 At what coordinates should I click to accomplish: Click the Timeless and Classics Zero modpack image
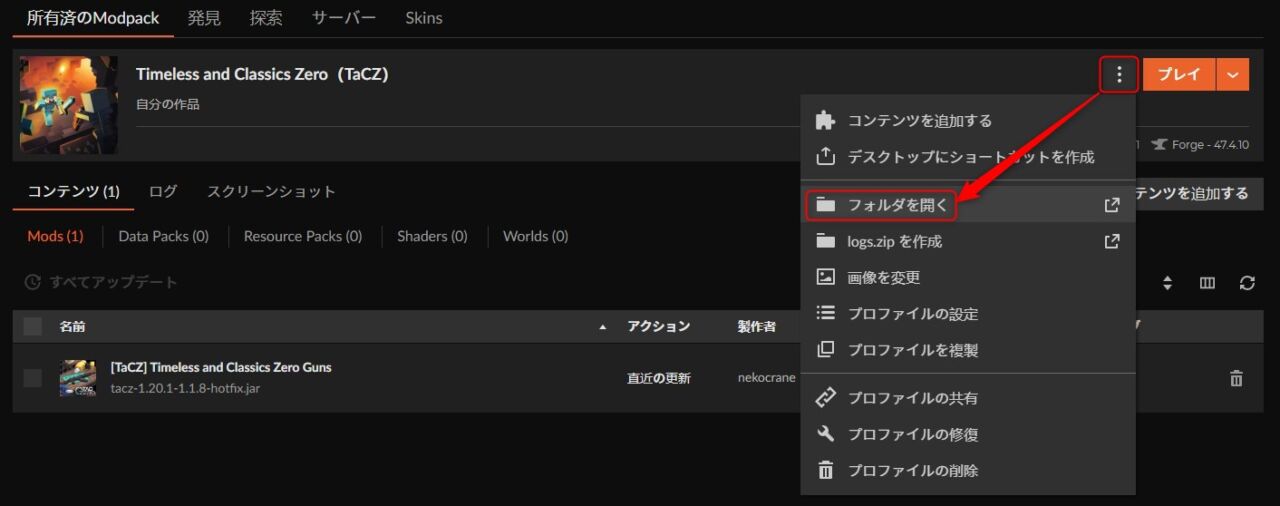coord(69,105)
